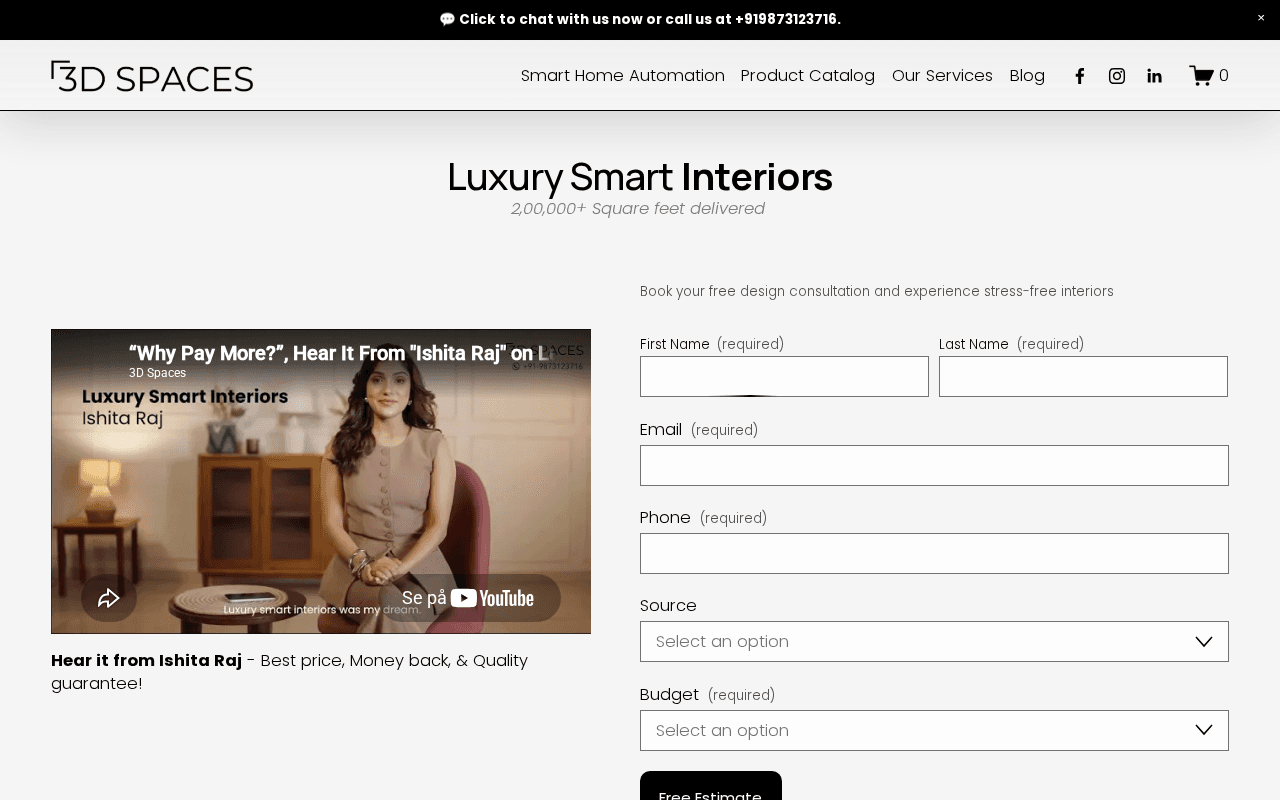Play the Ishita Raj video
The height and width of the screenshot is (800, 1280).
(321, 481)
